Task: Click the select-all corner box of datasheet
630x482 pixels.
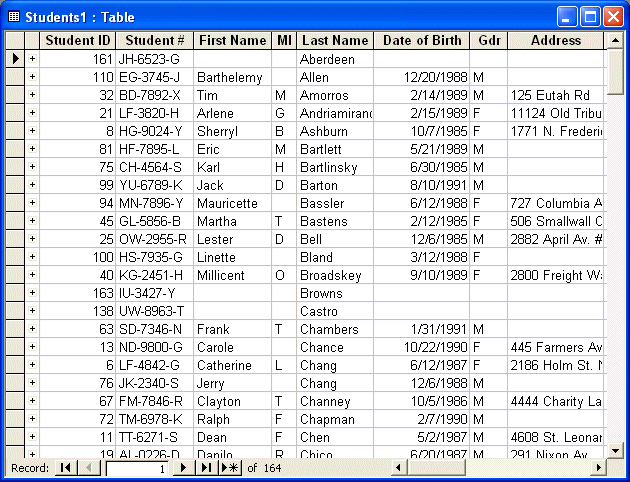Action: click(15, 41)
